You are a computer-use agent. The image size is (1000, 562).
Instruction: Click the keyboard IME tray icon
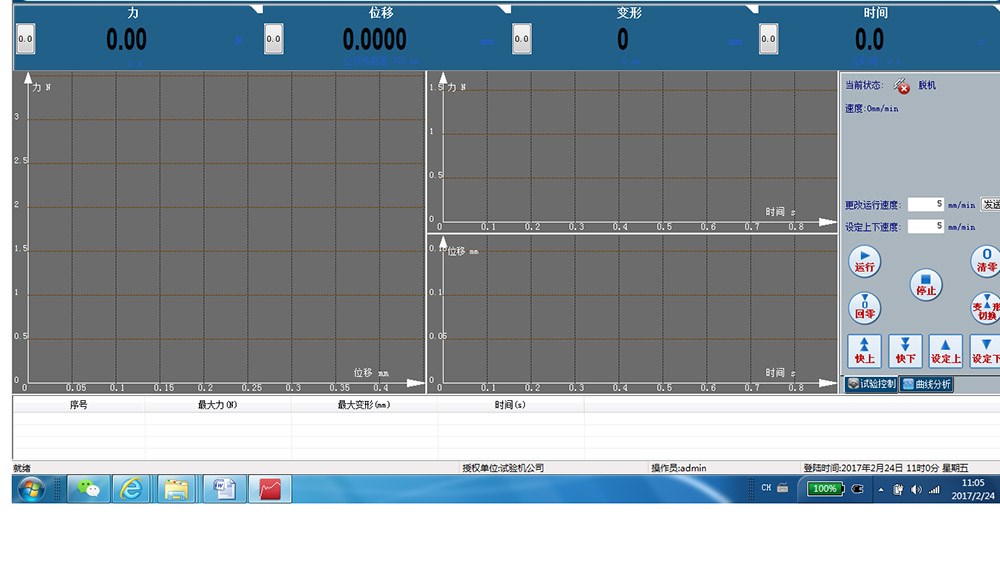point(783,487)
